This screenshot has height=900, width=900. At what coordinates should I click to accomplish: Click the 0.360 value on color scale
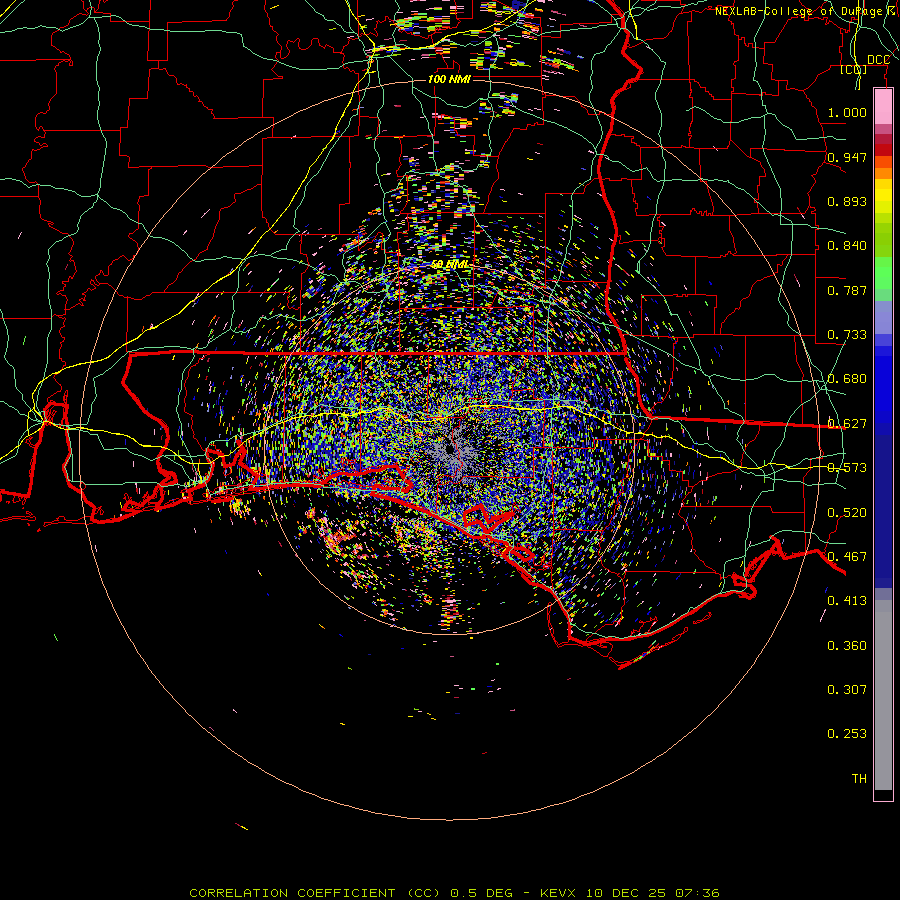click(x=847, y=646)
